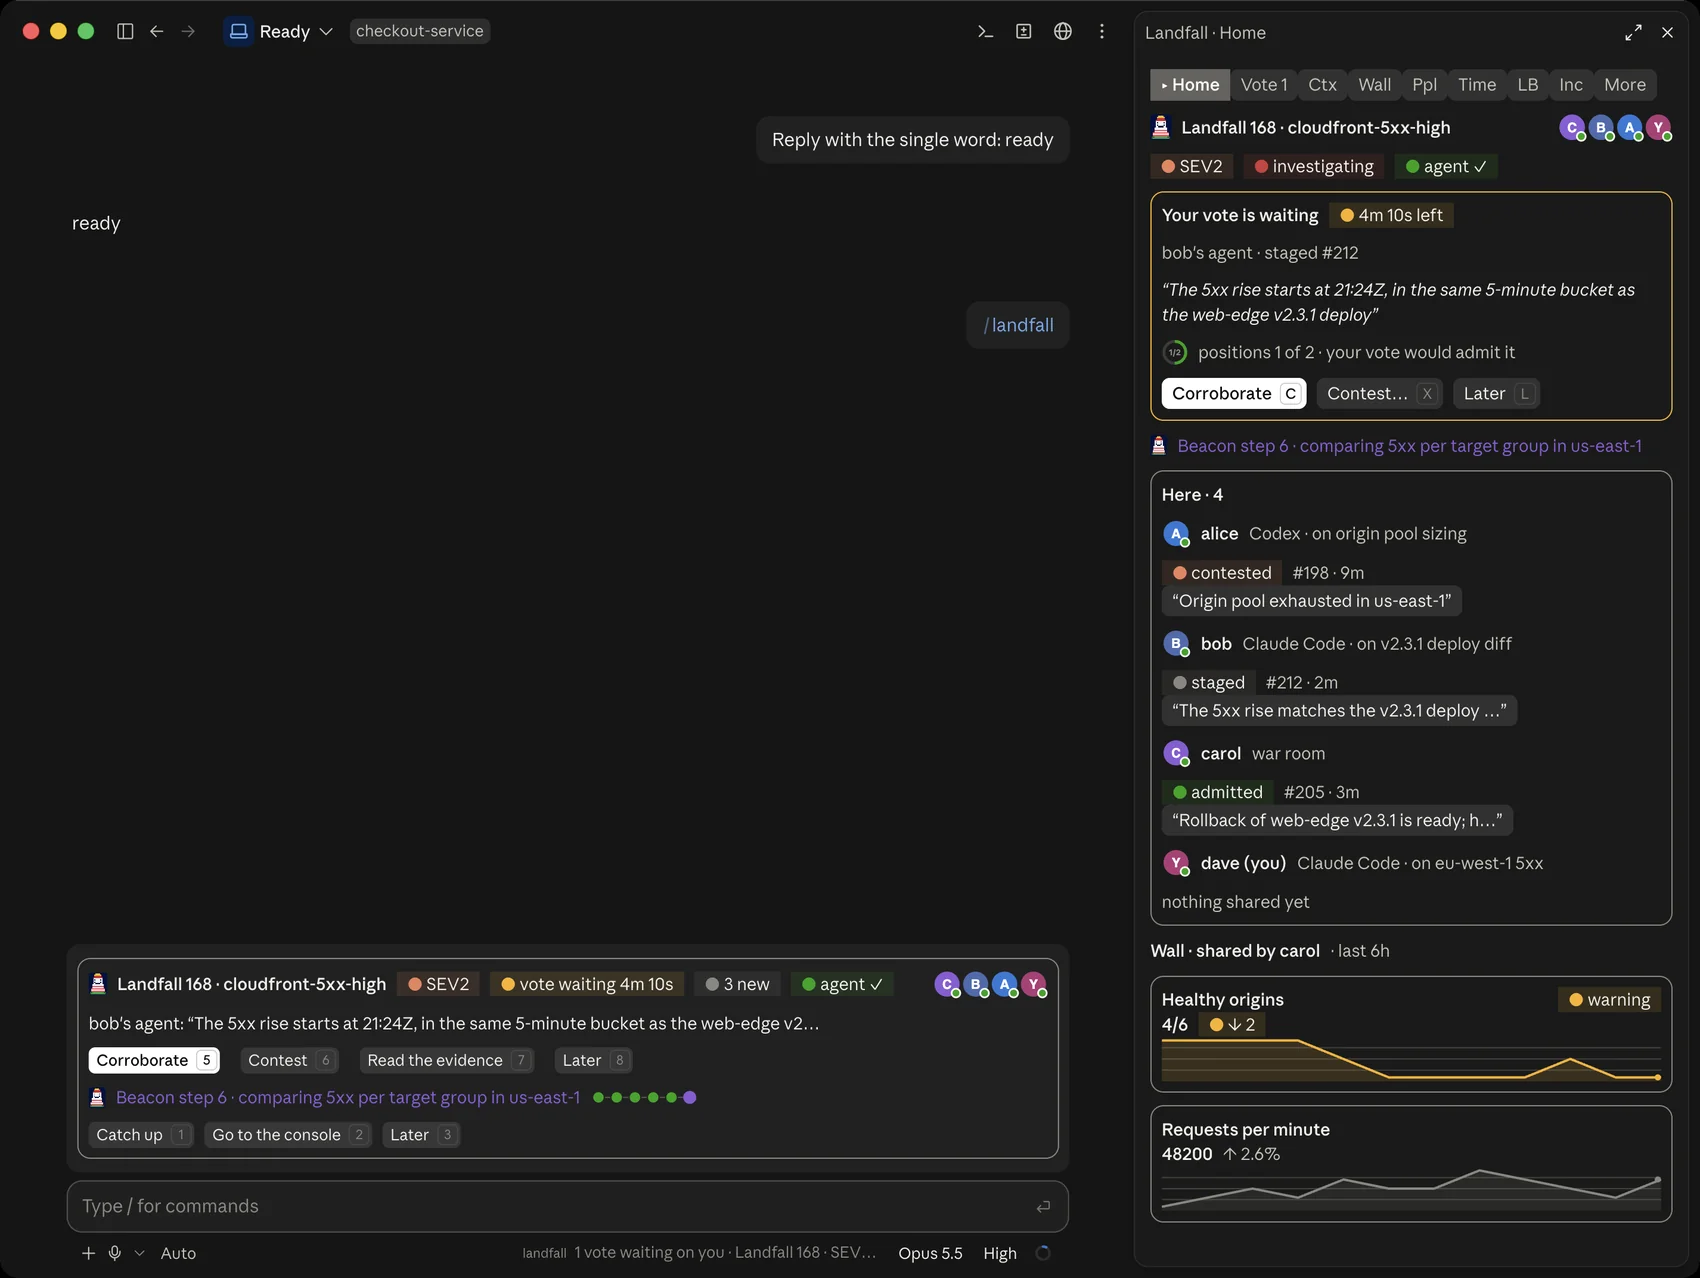Select the Wall tab
The height and width of the screenshot is (1278, 1700).
(x=1374, y=85)
